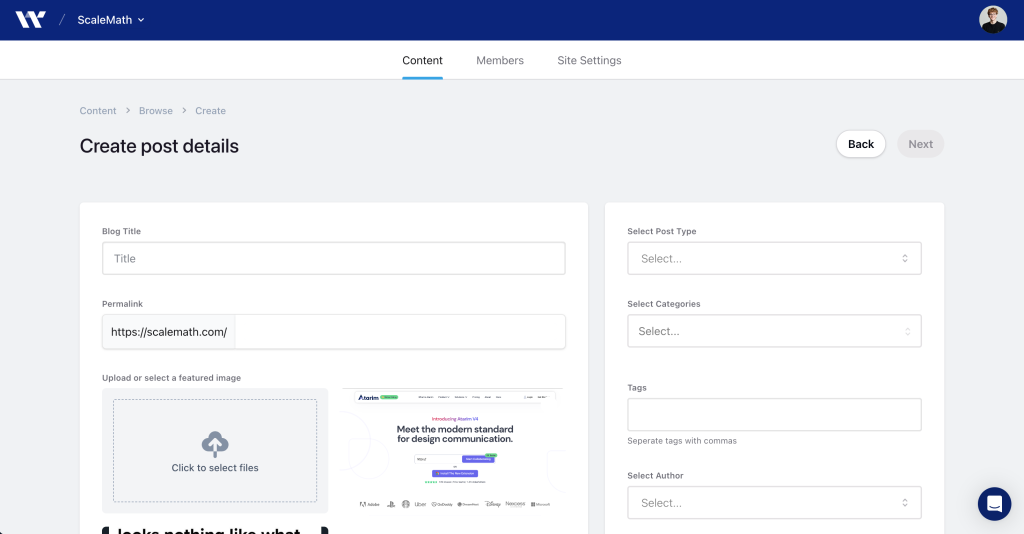The width and height of the screenshot is (1024, 534).
Task: Select the Content tab
Action: pos(422,60)
